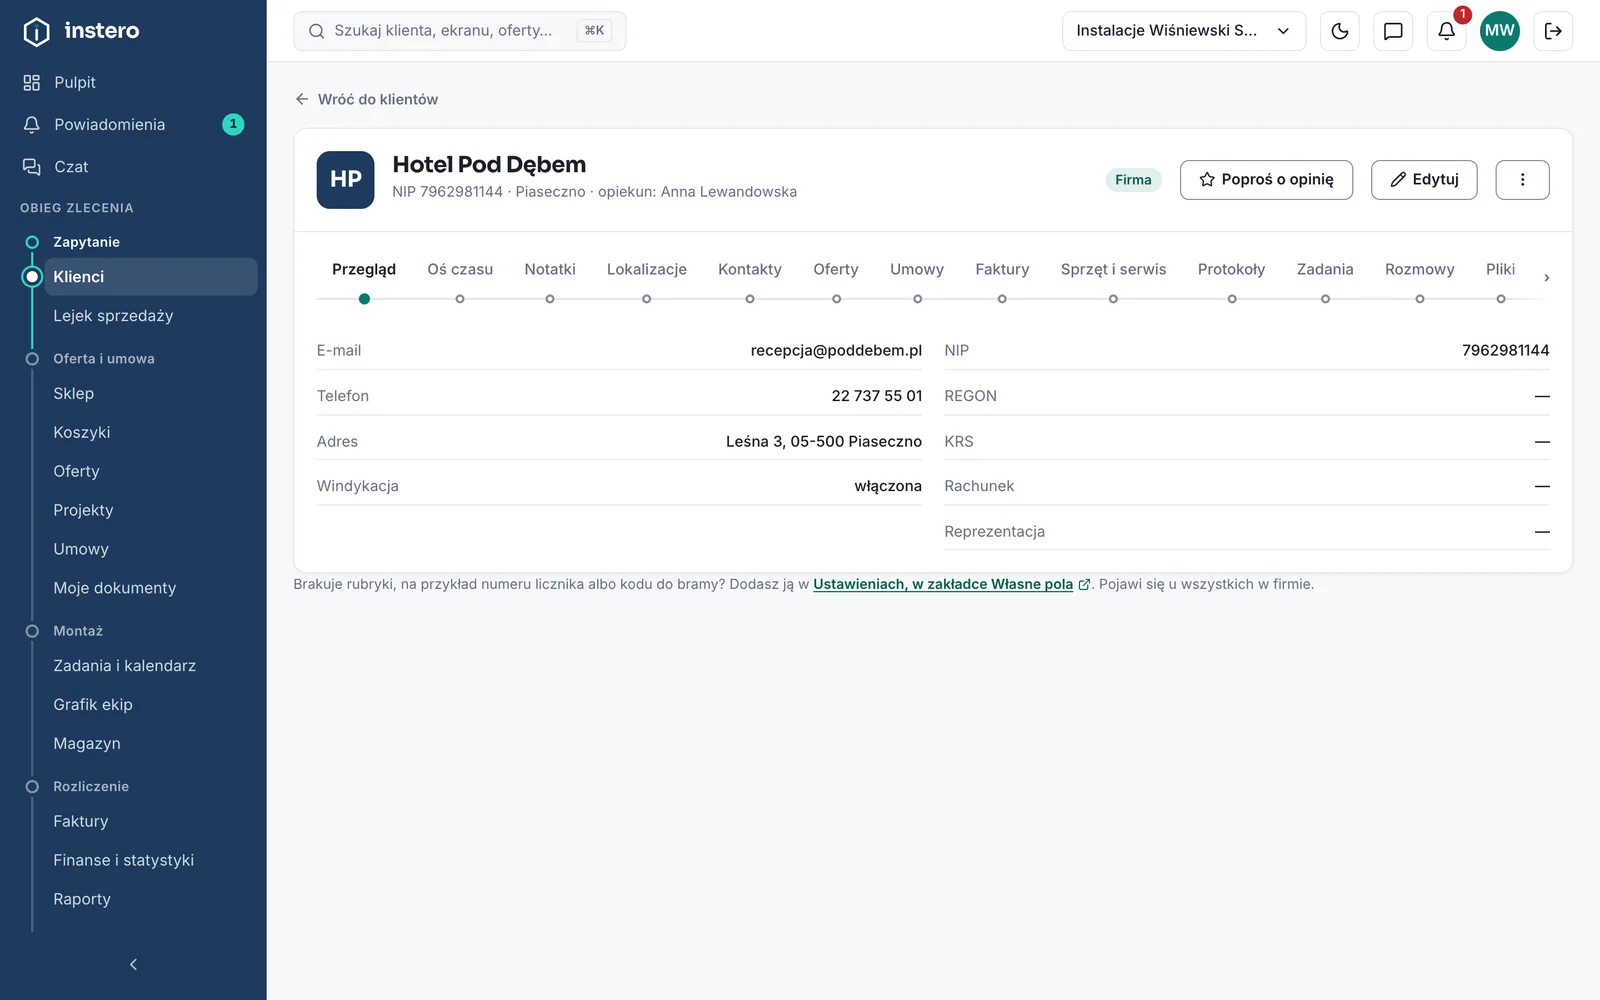Click the external link icon after Własne pola
The width and height of the screenshot is (1600, 1000).
click(x=1084, y=585)
